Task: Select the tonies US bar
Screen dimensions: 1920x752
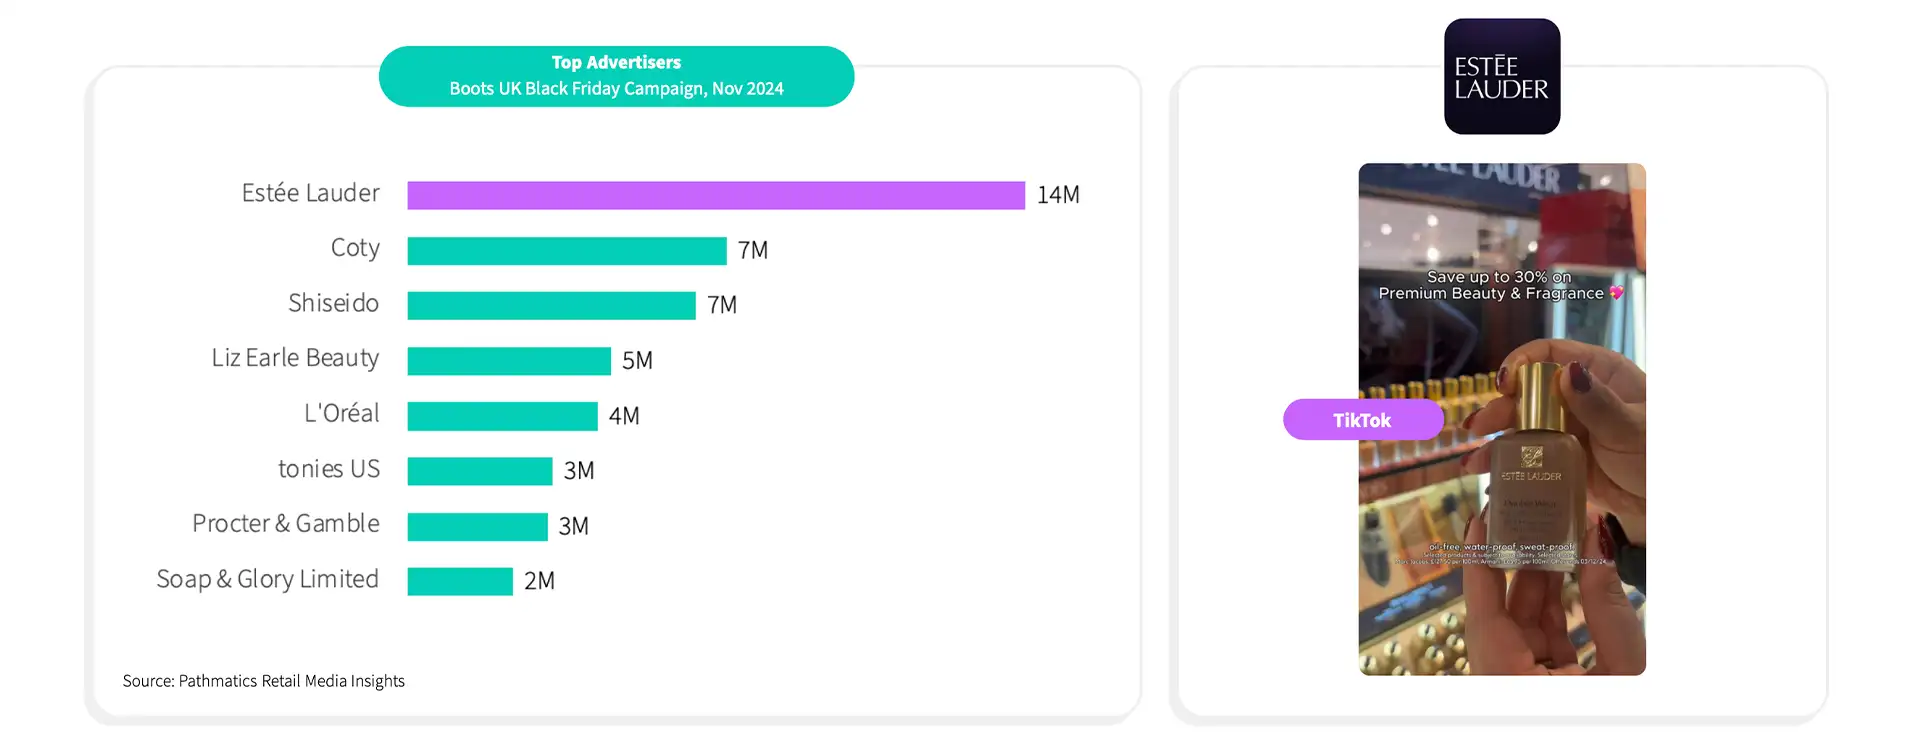Action: (480, 471)
